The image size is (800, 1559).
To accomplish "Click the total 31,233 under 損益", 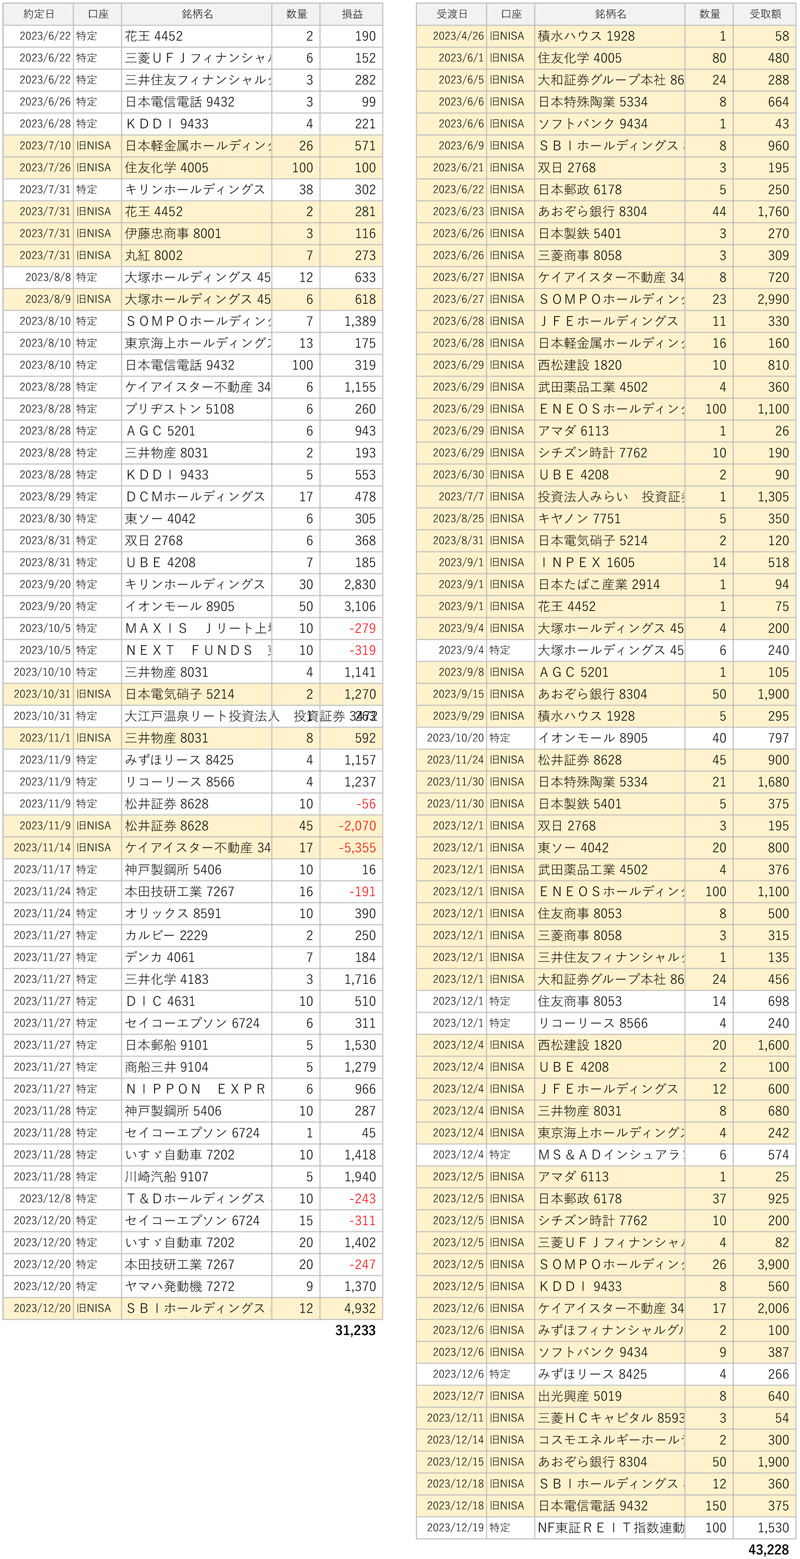I will click(355, 1330).
